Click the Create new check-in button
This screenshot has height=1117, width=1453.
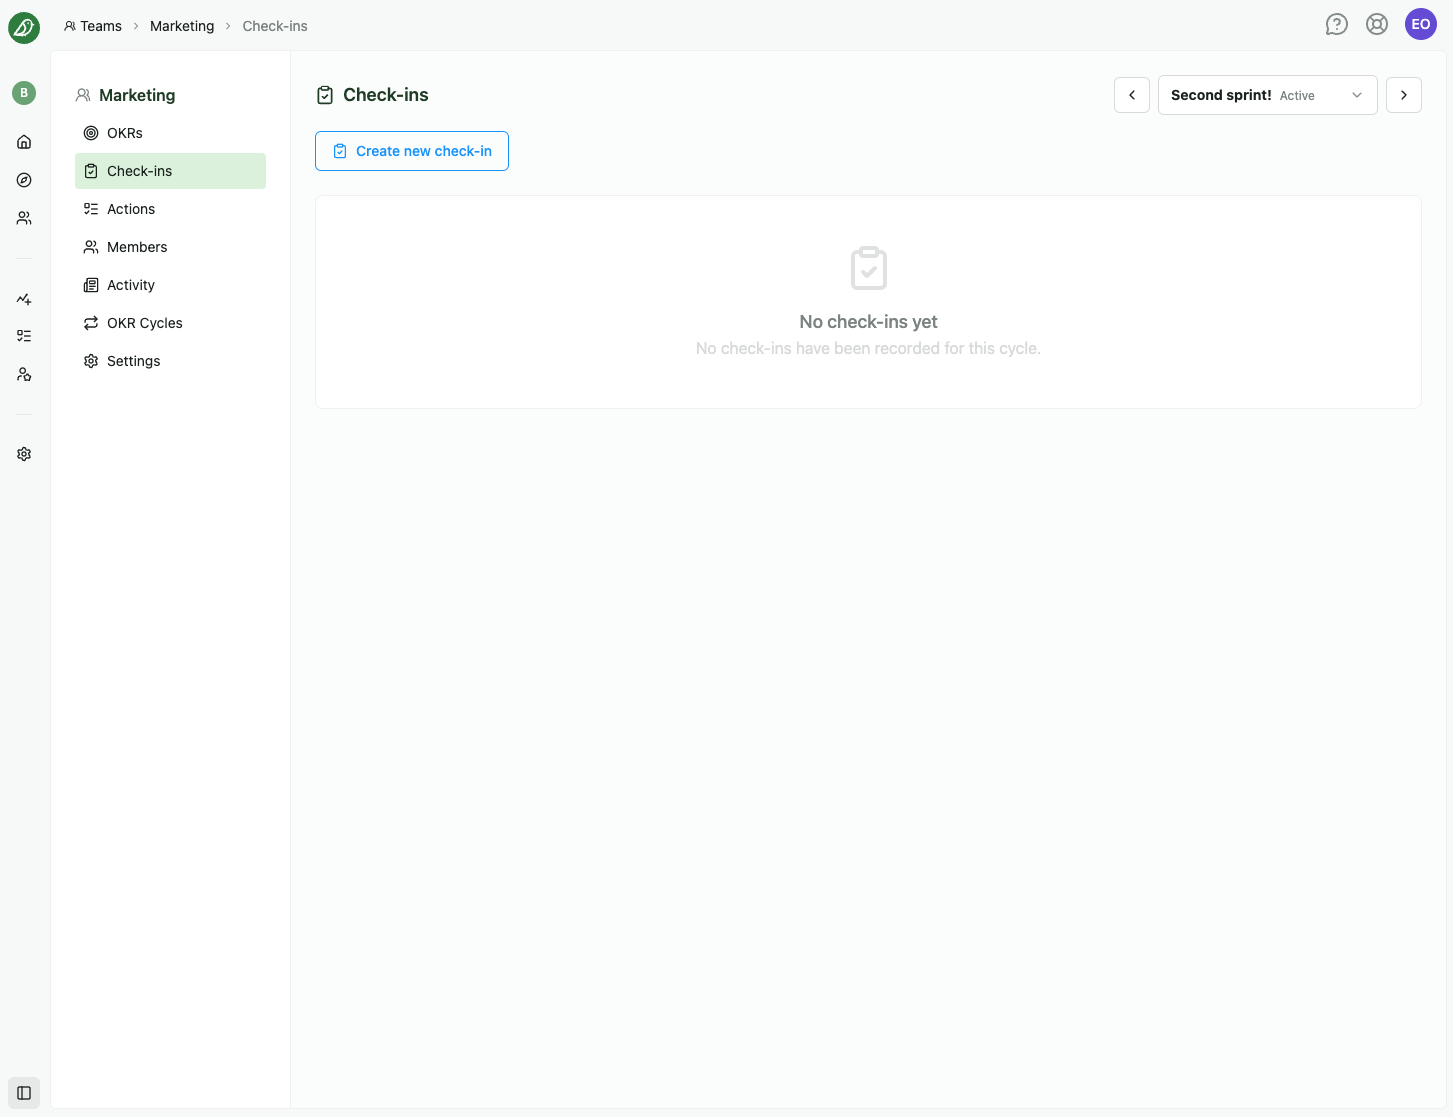pyautogui.click(x=412, y=151)
